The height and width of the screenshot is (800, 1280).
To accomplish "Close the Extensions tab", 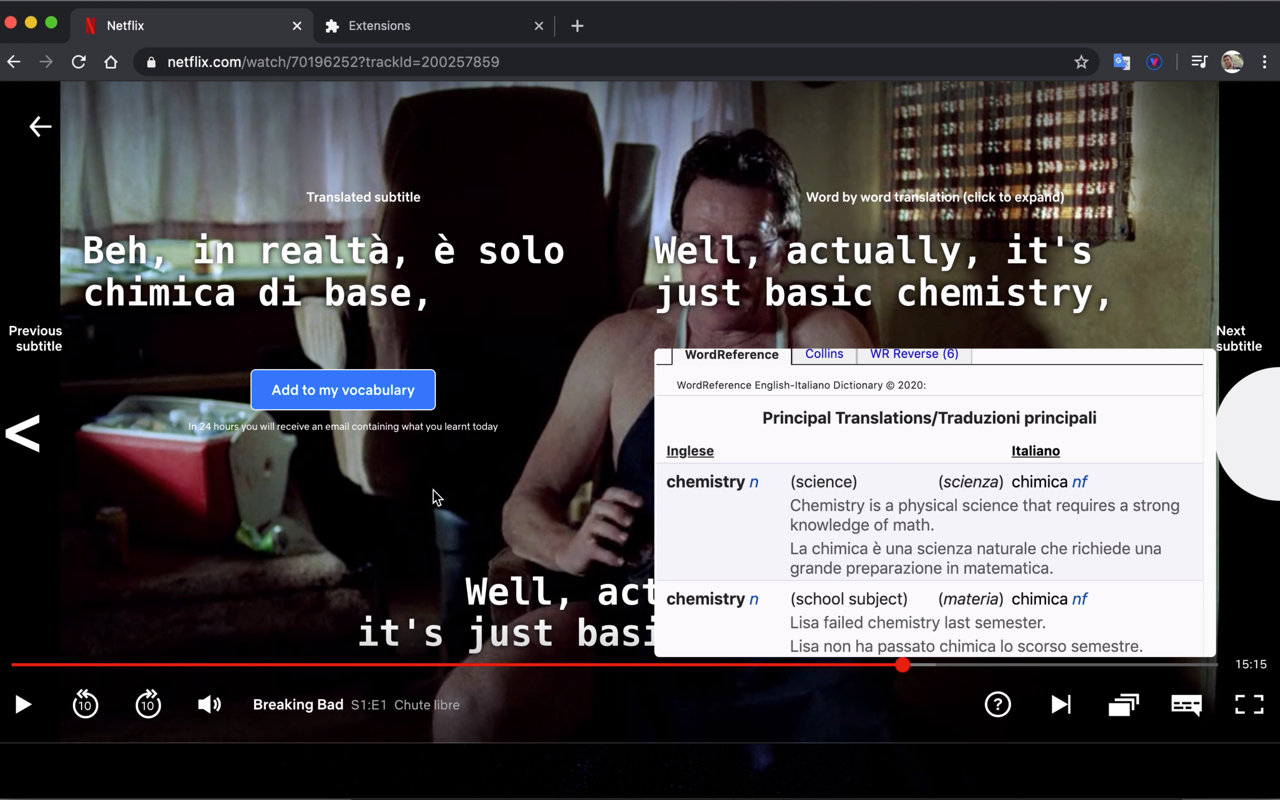I will (539, 26).
